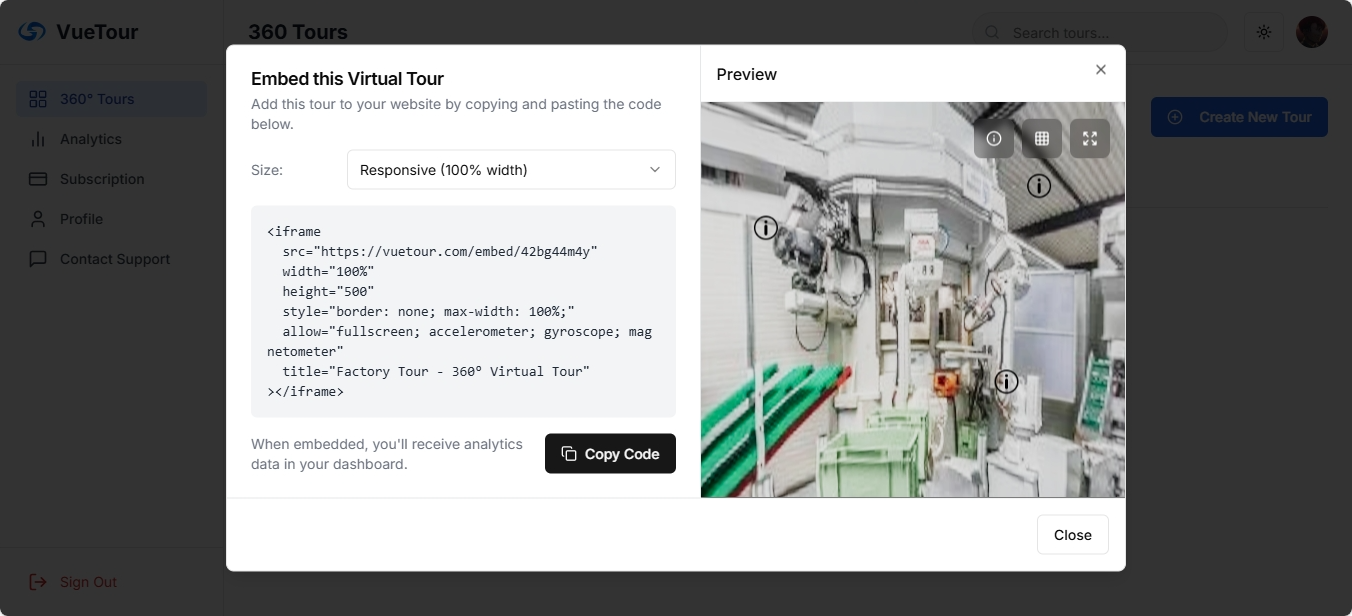The width and height of the screenshot is (1352, 616).
Task: Click the copy icon in Copy Code
Action: click(x=569, y=454)
